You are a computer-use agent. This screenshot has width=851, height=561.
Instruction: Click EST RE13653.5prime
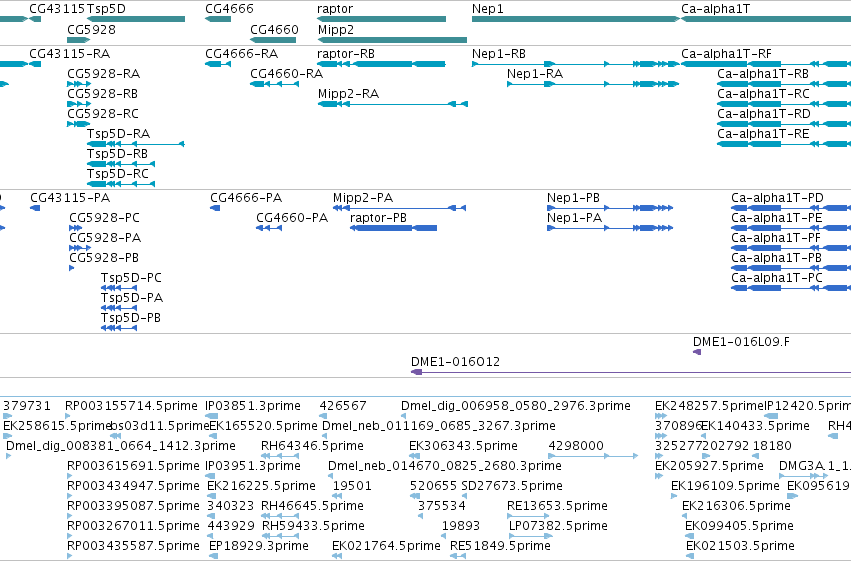coord(557,507)
